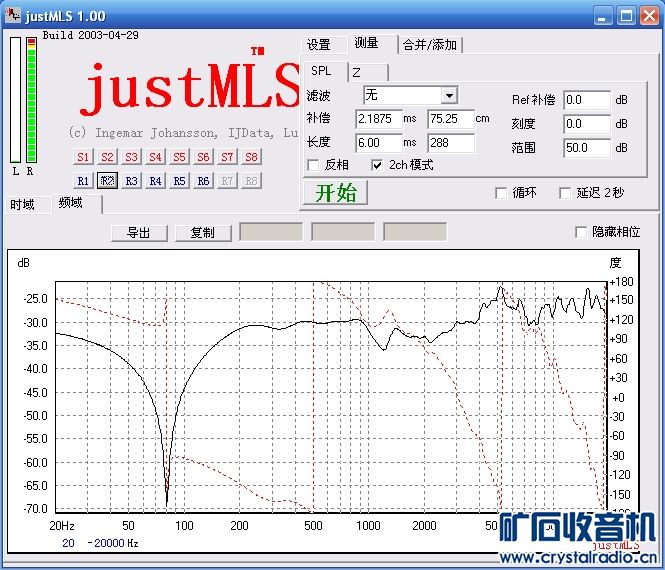The width and height of the screenshot is (665, 570).
Task: Select memory slot S1
Action: (83, 157)
